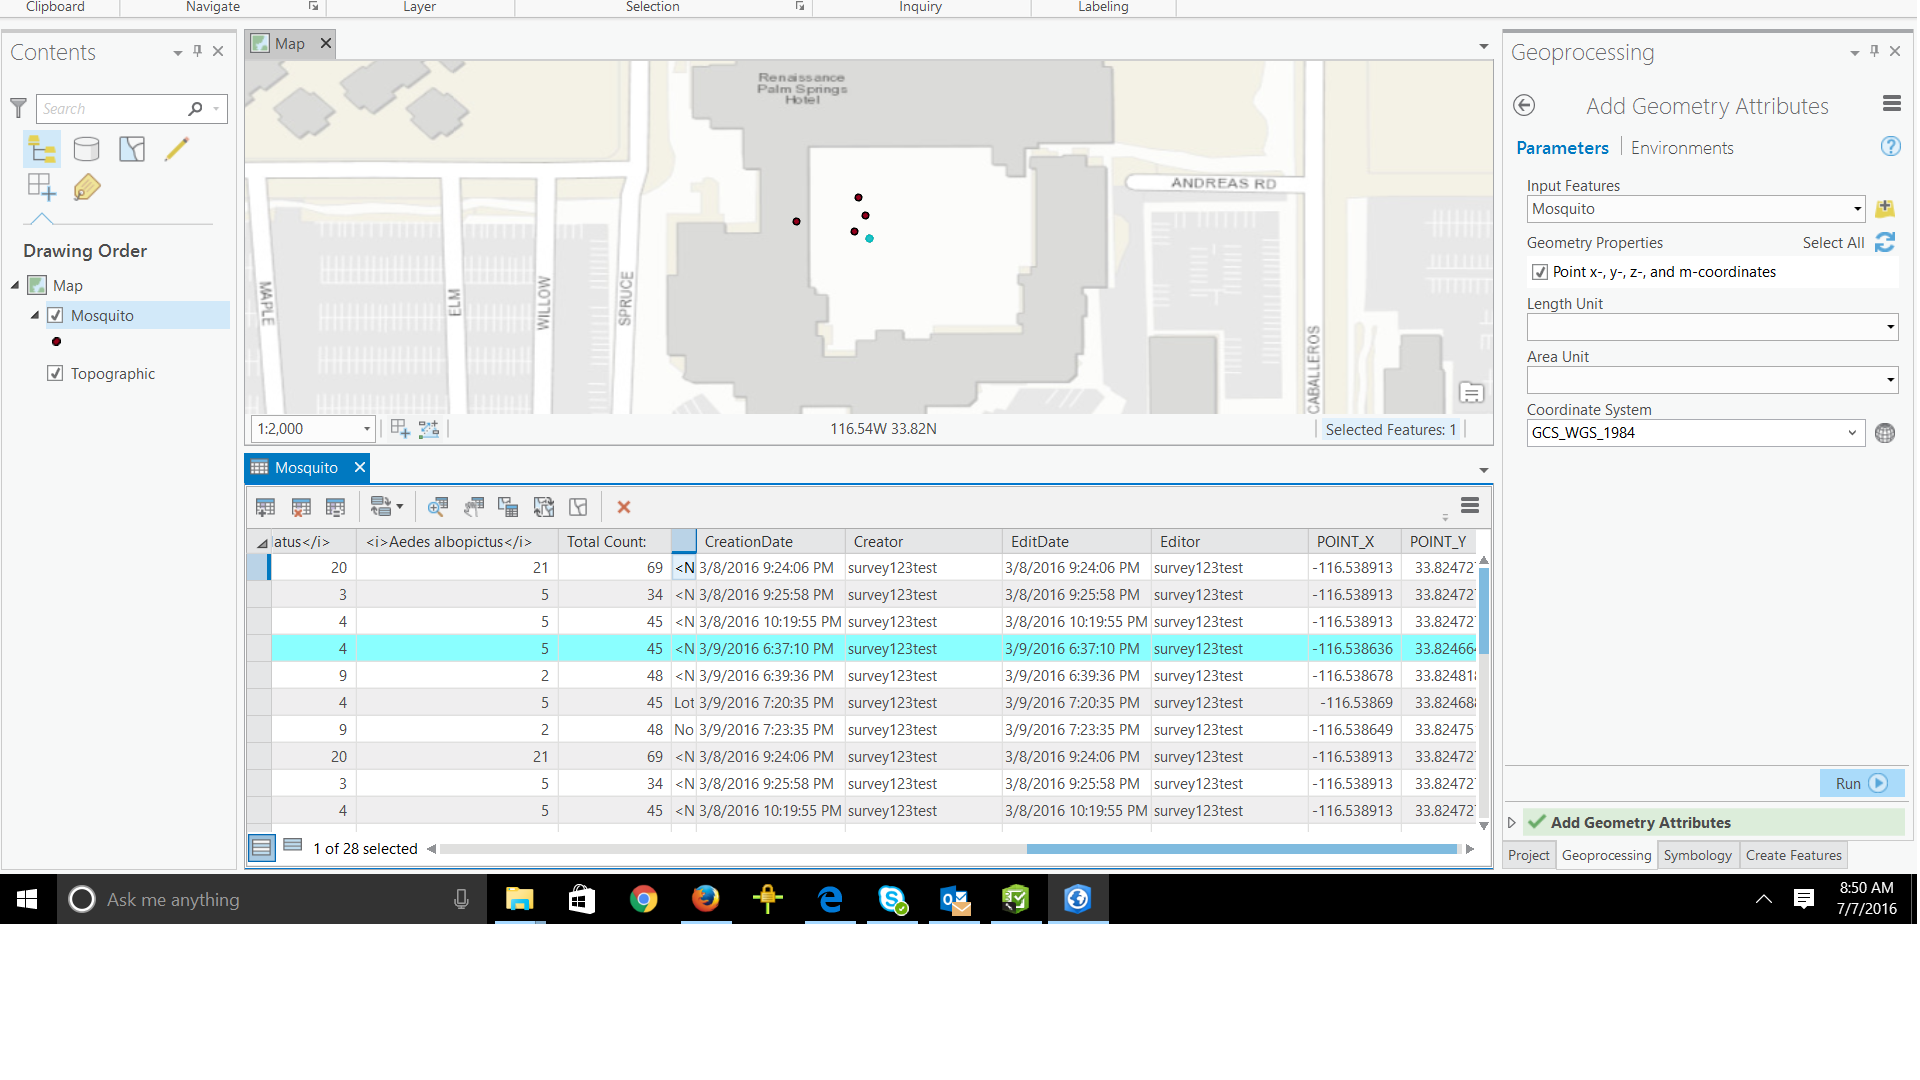The height and width of the screenshot is (1080, 1920).
Task: Click the Calculate Field table icon
Action: pos(335,508)
